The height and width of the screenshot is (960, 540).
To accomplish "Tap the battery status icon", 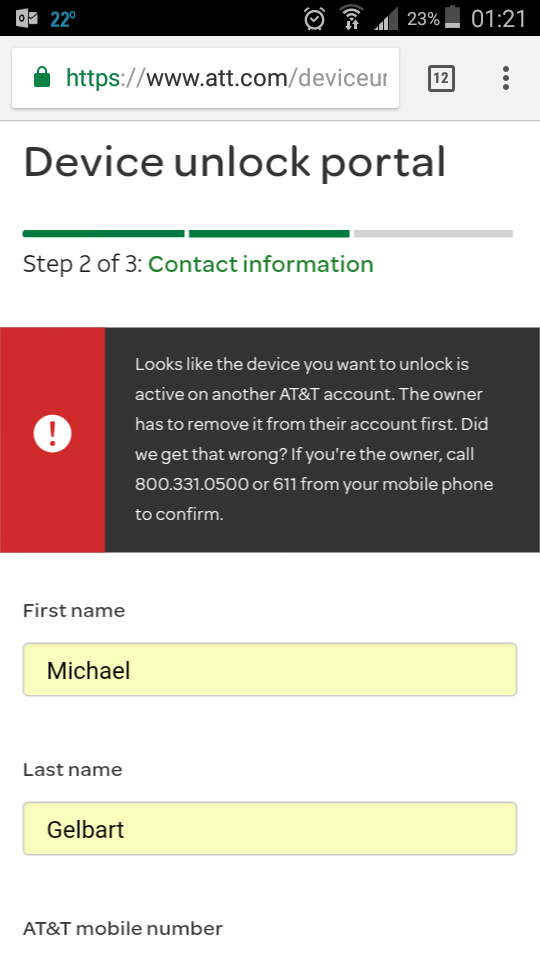I will pyautogui.click(x=452, y=17).
